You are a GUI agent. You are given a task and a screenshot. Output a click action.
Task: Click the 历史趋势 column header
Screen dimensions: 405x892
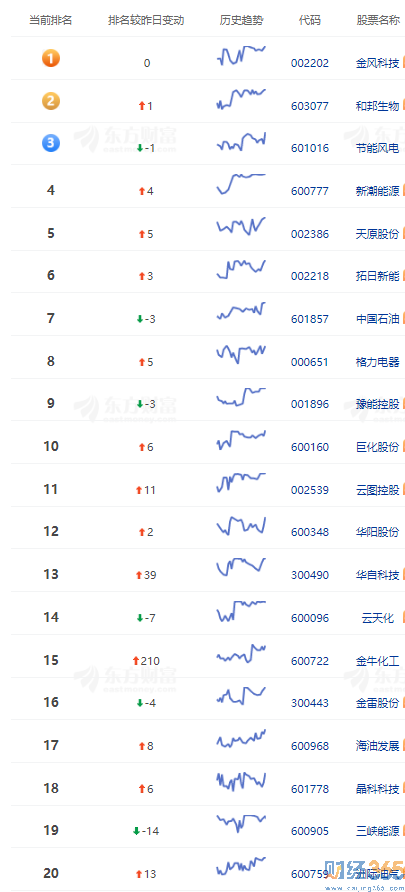click(241, 20)
